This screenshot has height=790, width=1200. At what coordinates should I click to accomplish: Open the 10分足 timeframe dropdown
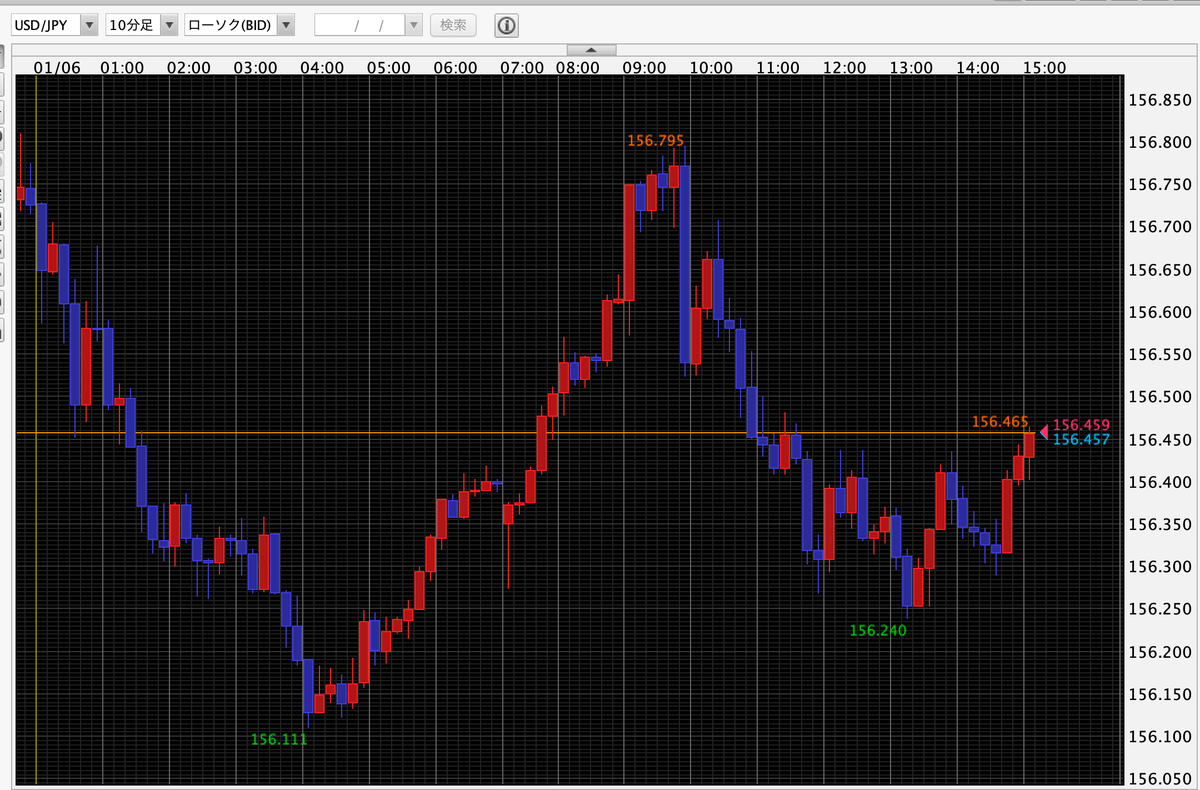coord(167,25)
